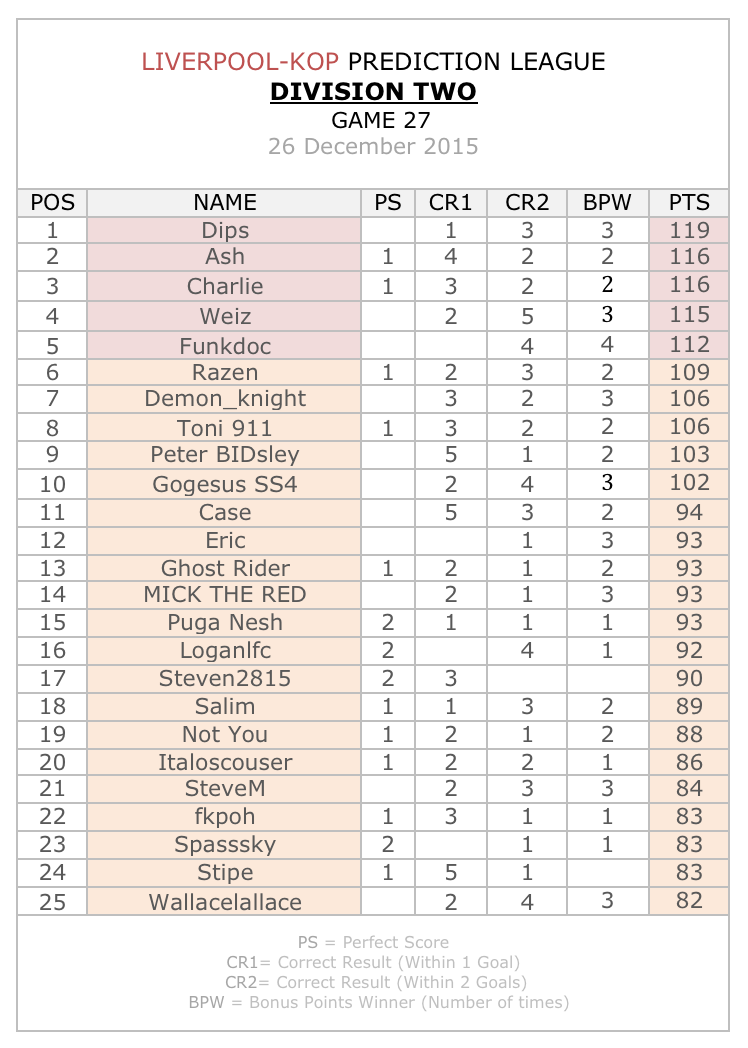Click the GAME 27 subtitle text
The height and width of the screenshot is (1048, 748).
[x=380, y=120]
